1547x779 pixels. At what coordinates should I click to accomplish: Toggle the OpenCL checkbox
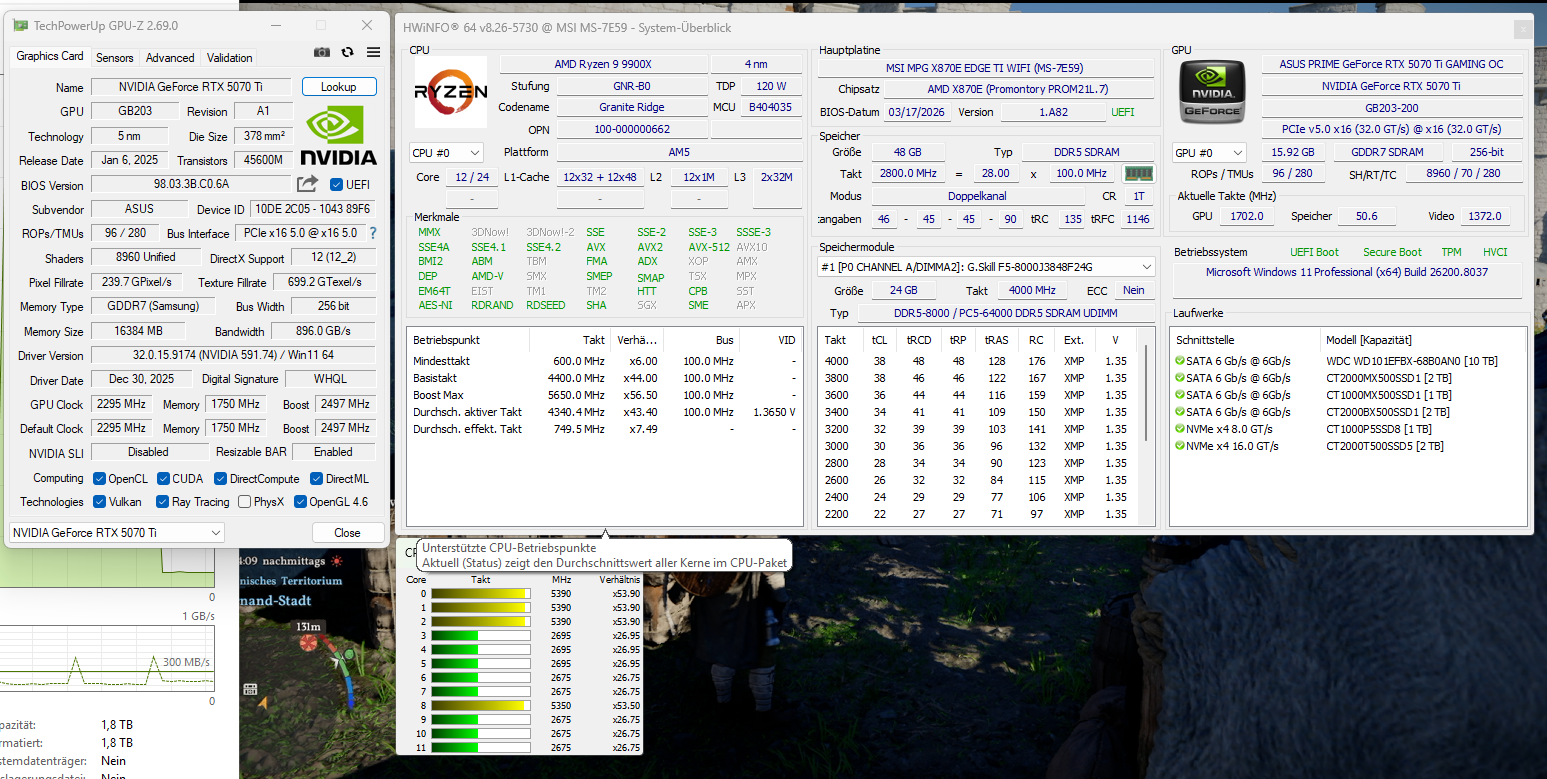(99, 479)
